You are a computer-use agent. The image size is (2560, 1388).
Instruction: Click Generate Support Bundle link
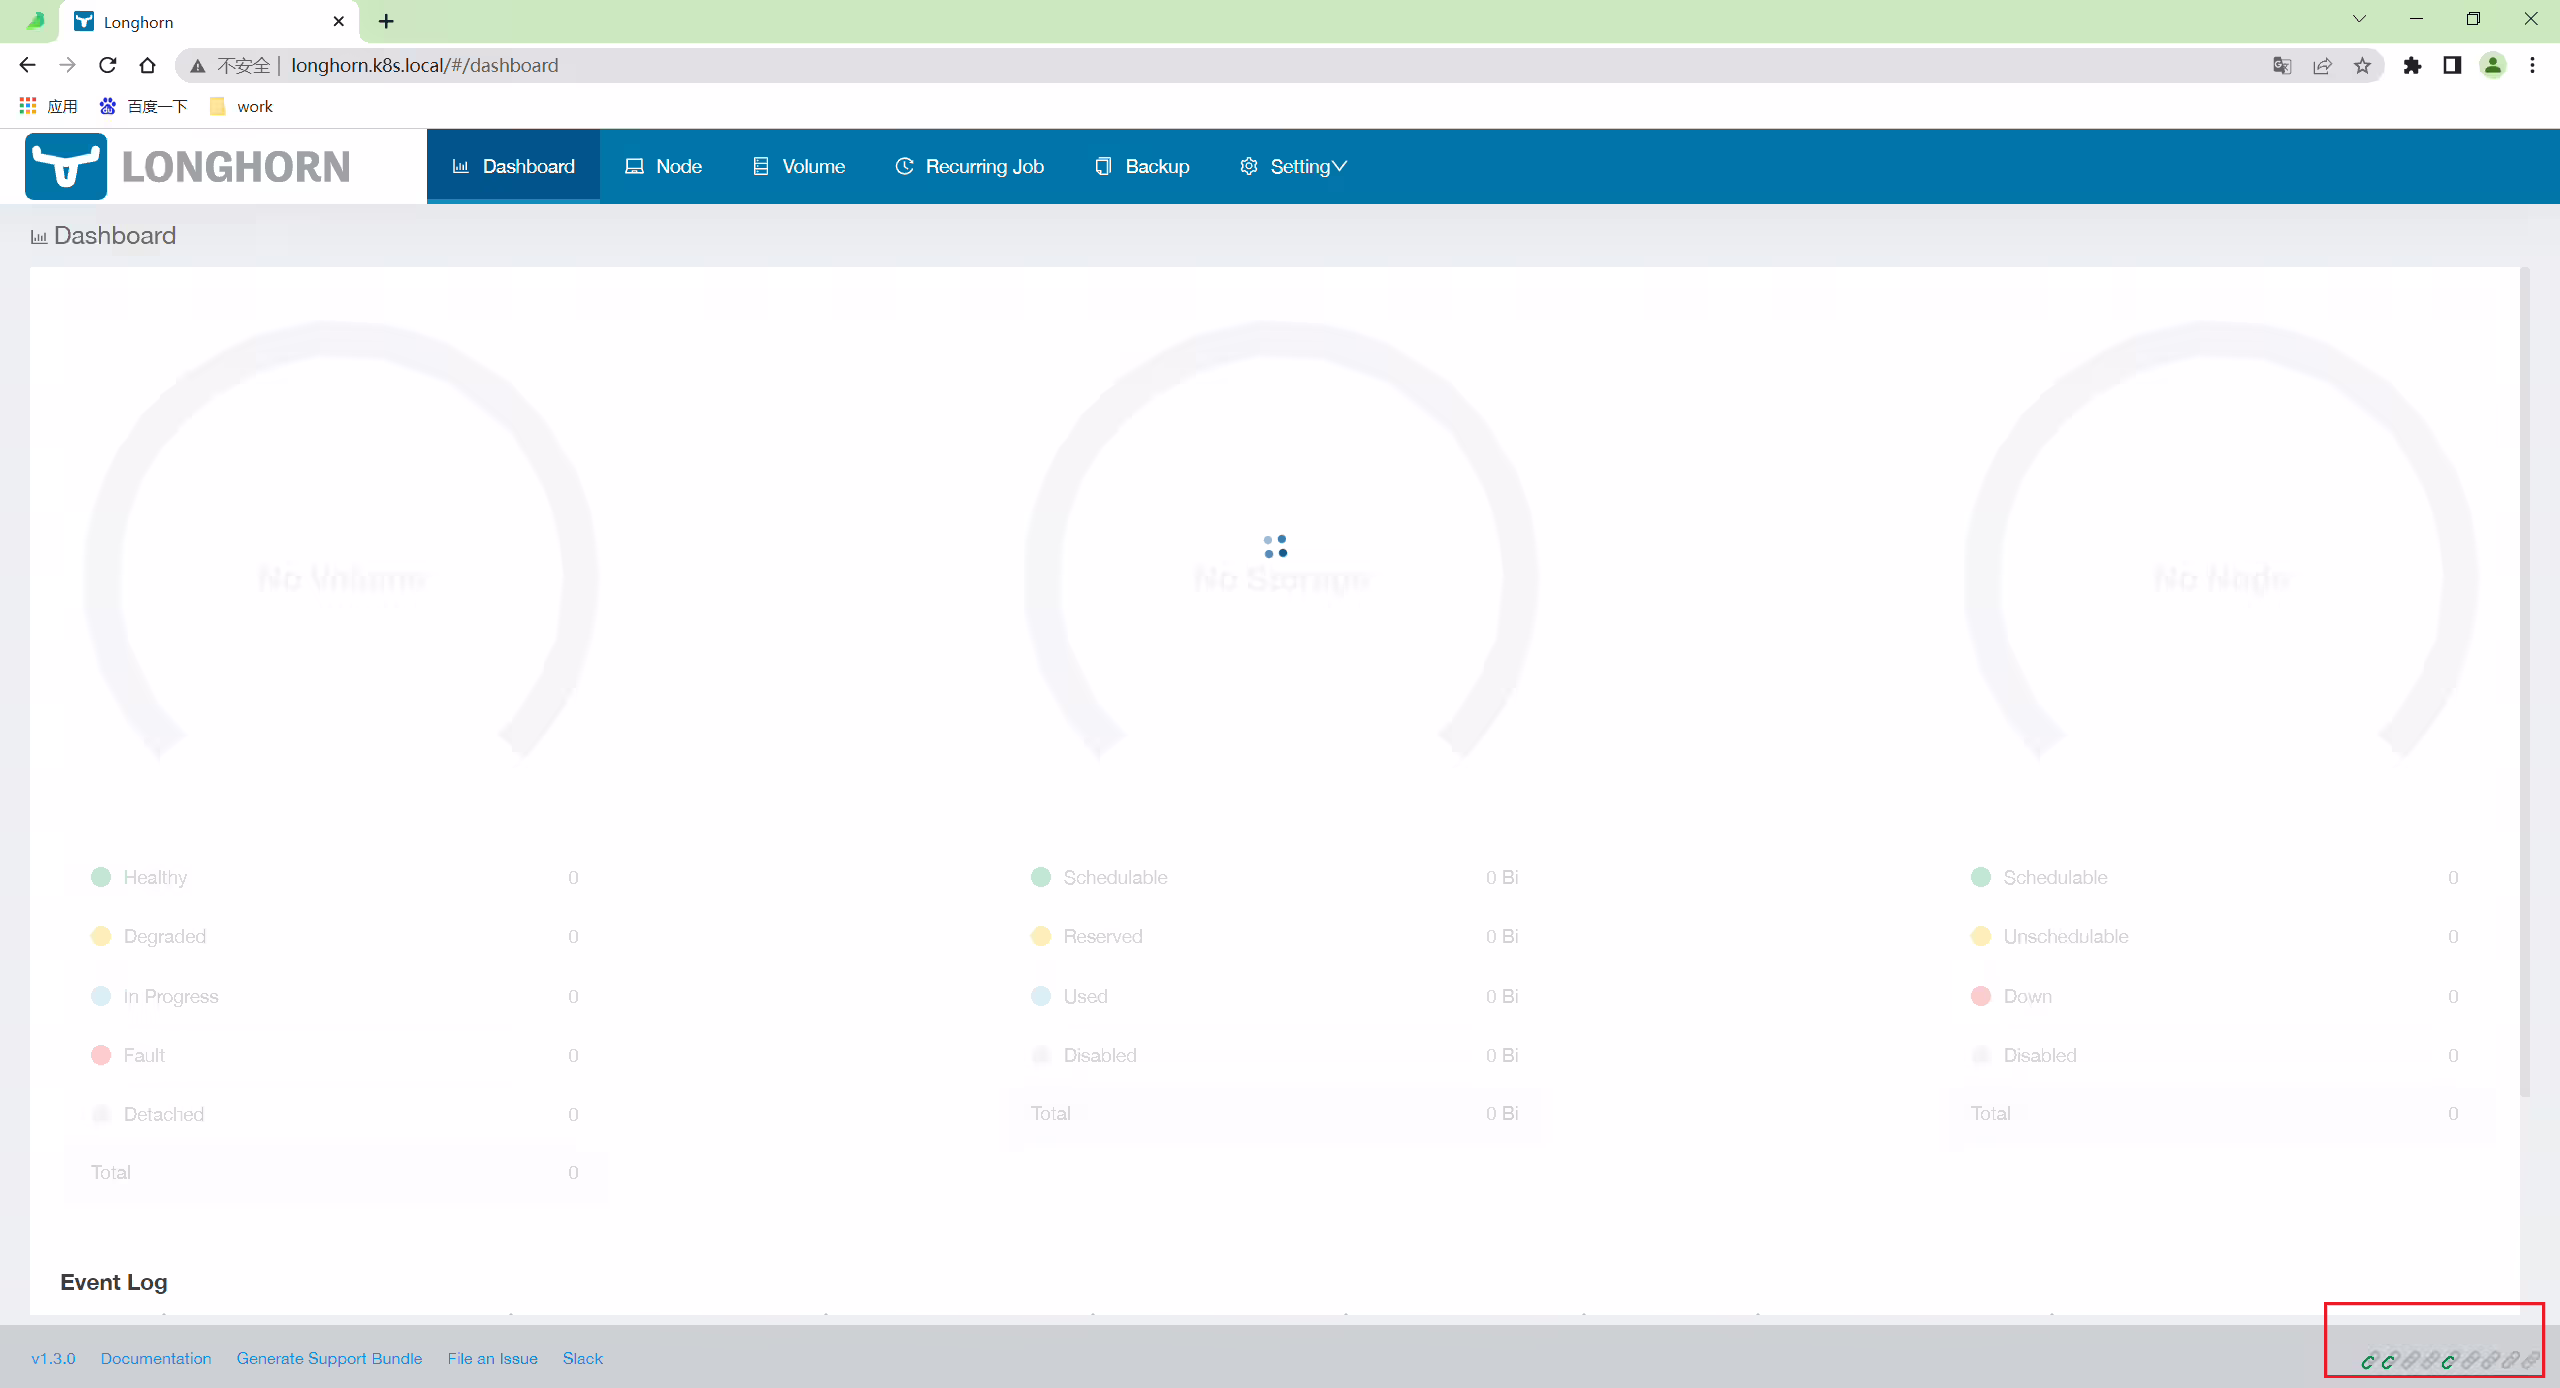329,1358
